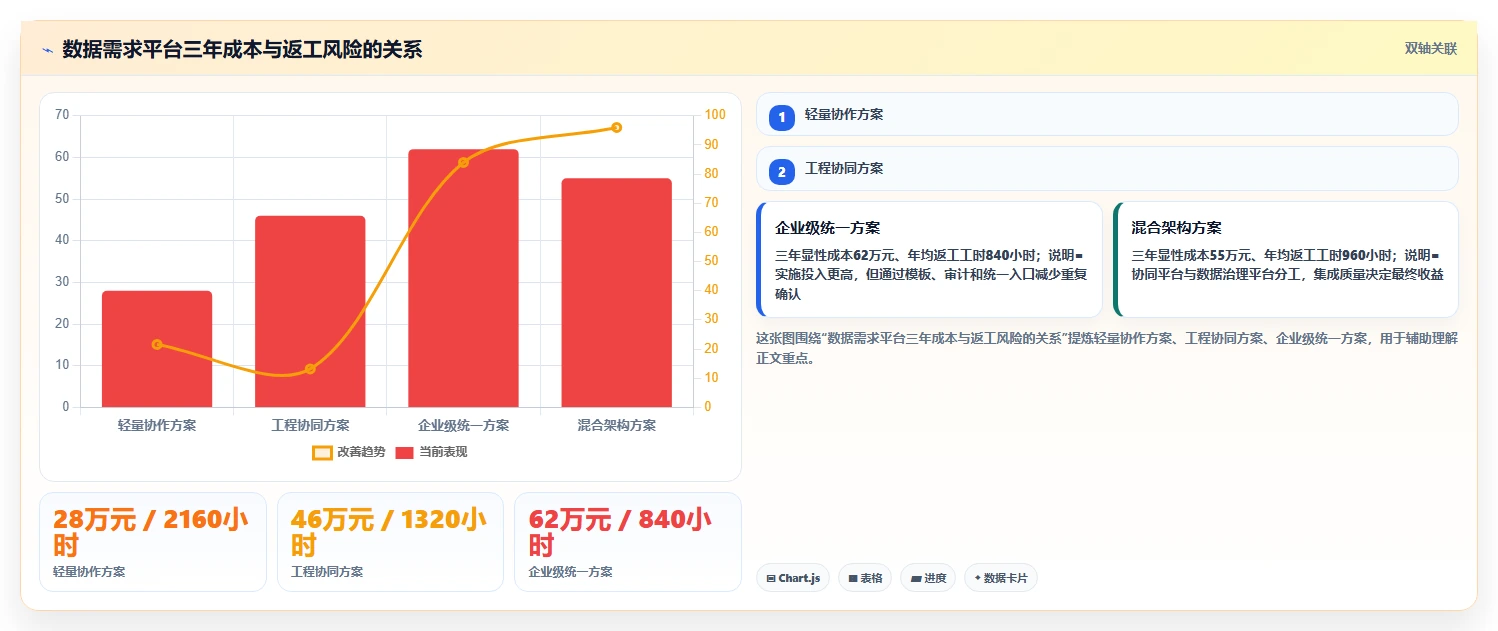The width and height of the screenshot is (1498, 631).
Task: Click the 进度 chip icon
Action: pyautogui.click(x=916, y=578)
